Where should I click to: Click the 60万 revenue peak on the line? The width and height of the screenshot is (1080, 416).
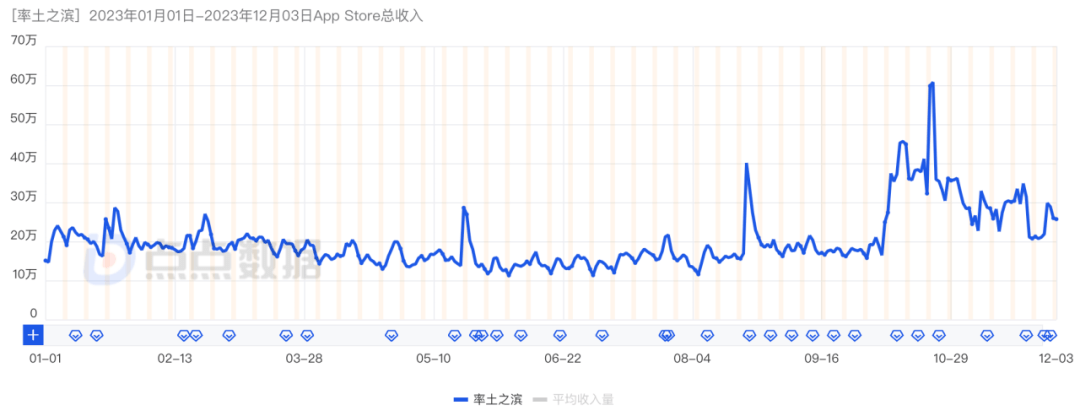(932, 83)
